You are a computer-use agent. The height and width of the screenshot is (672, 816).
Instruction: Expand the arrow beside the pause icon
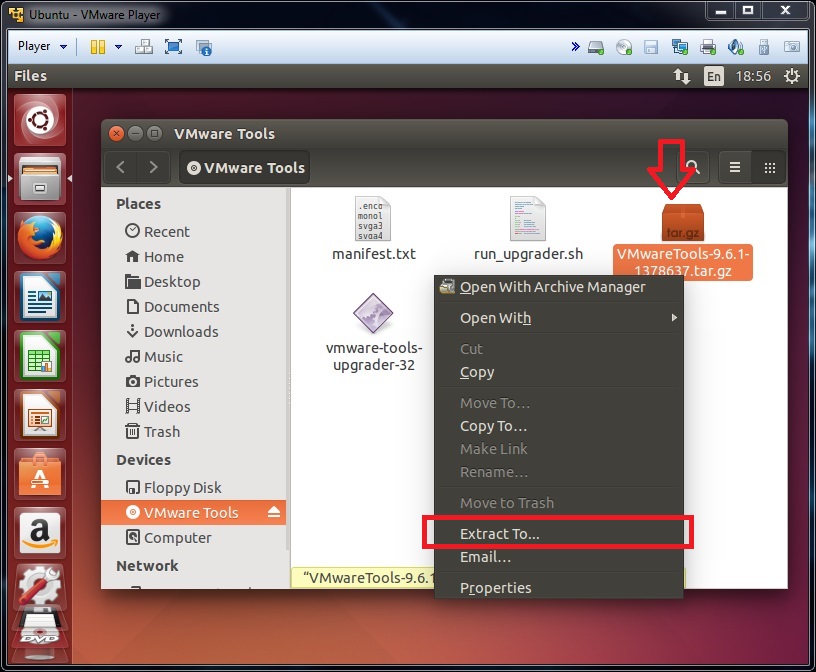[119, 47]
